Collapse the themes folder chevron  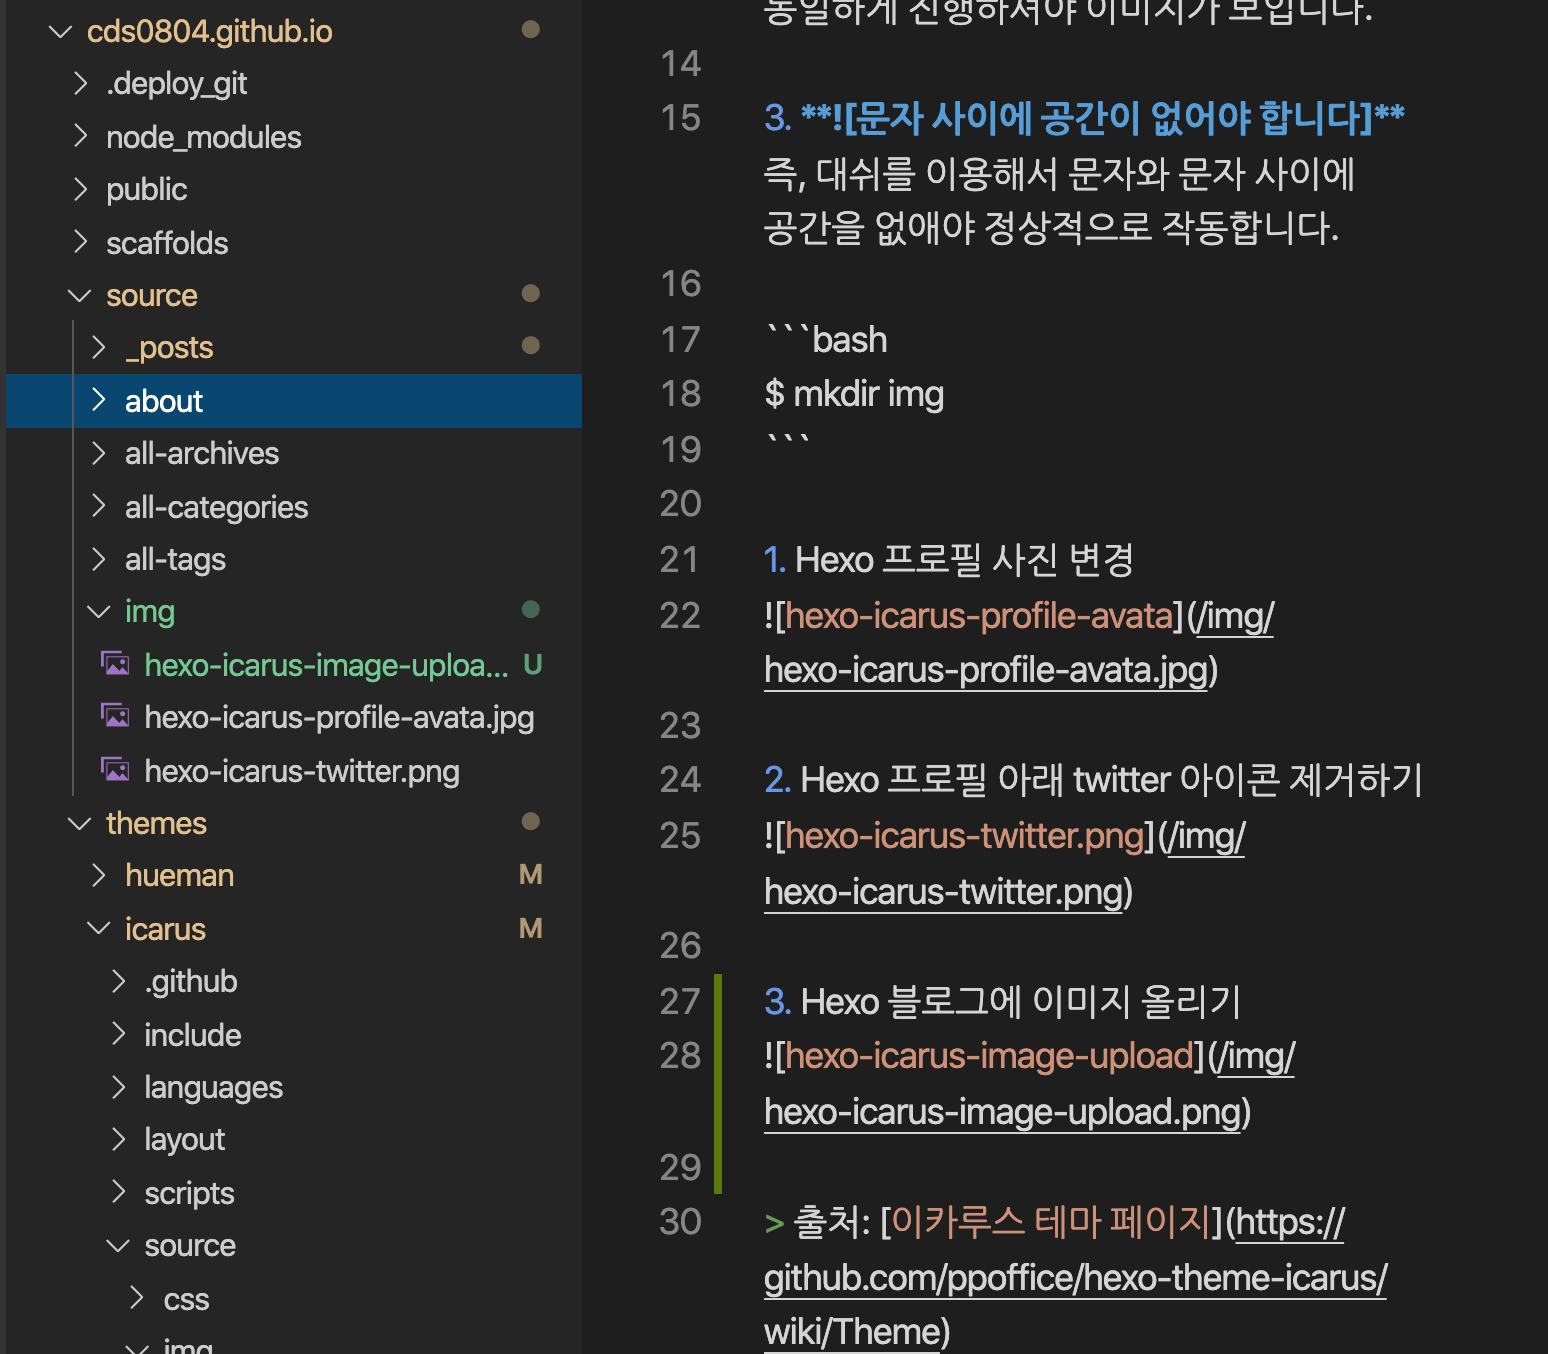click(x=80, y=824)
